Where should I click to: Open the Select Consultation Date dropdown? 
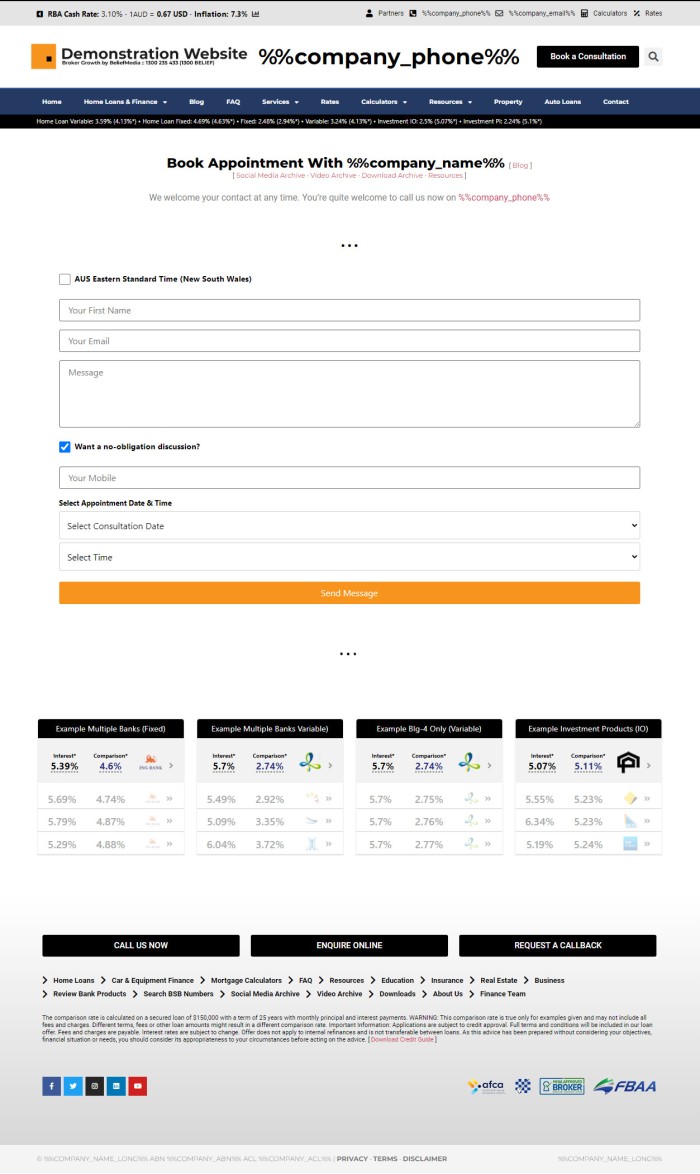pos(349,526)
